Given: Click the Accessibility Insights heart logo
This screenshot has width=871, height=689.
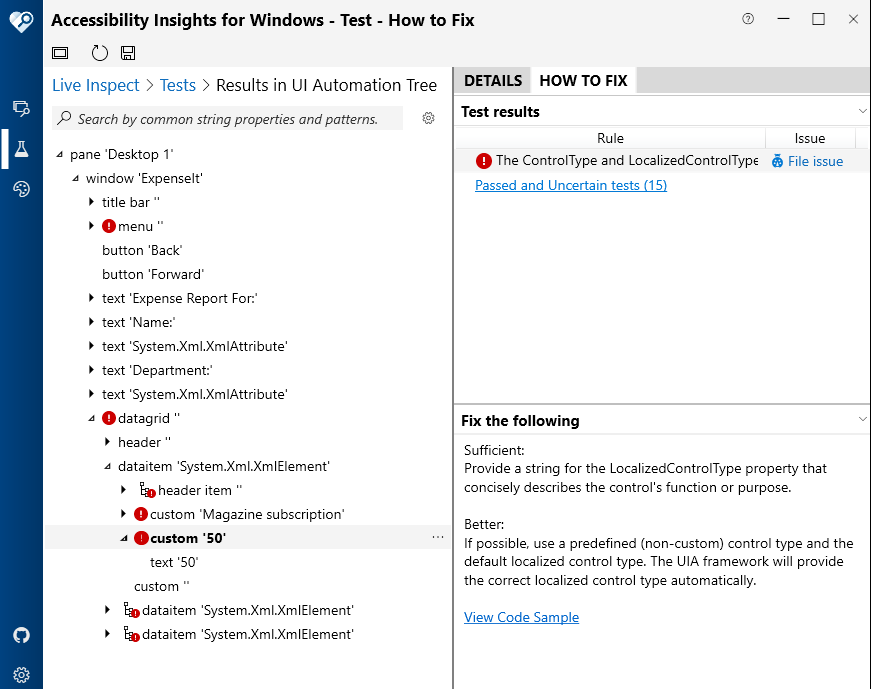Looking at the screenshot, I should tap(21, 21).
